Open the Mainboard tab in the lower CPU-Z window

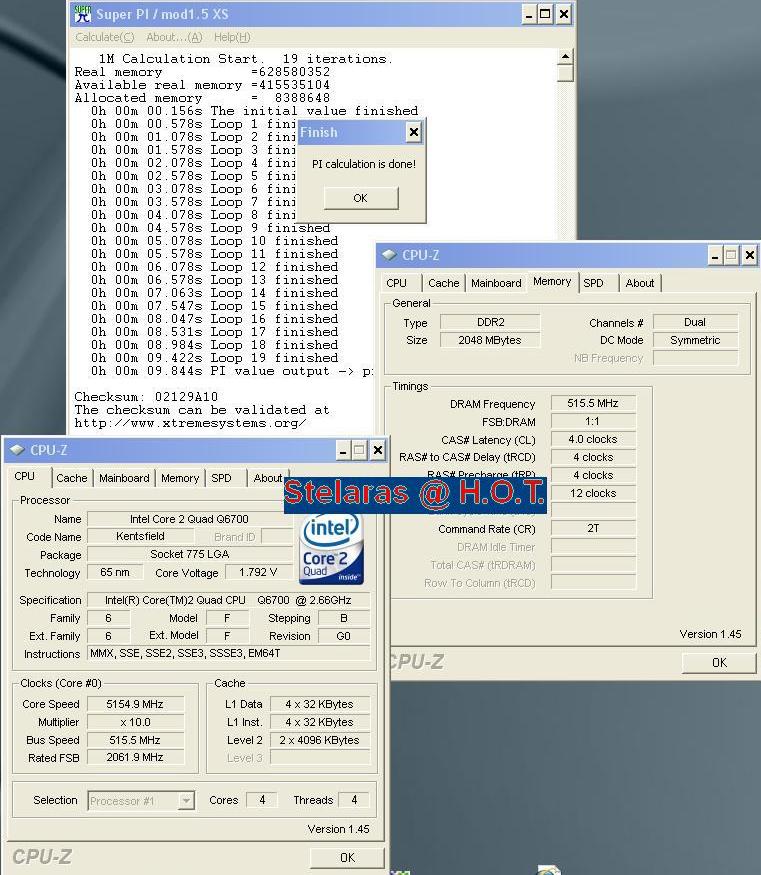pos(124,478)
